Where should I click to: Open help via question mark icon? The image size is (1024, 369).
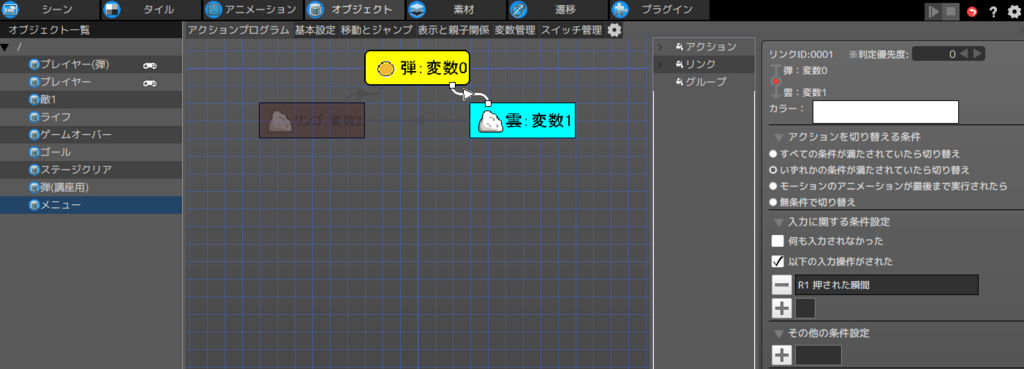pos(993,11)
